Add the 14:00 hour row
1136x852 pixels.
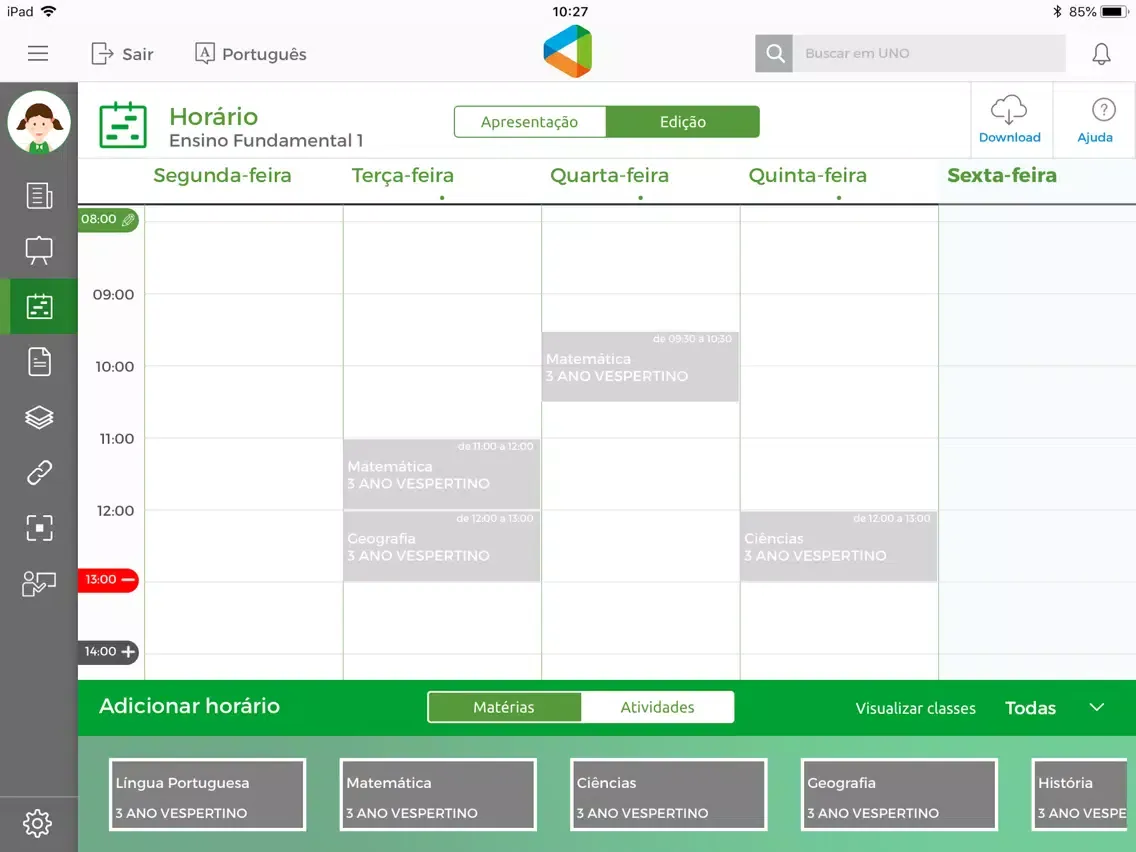[x=108, y=651]
